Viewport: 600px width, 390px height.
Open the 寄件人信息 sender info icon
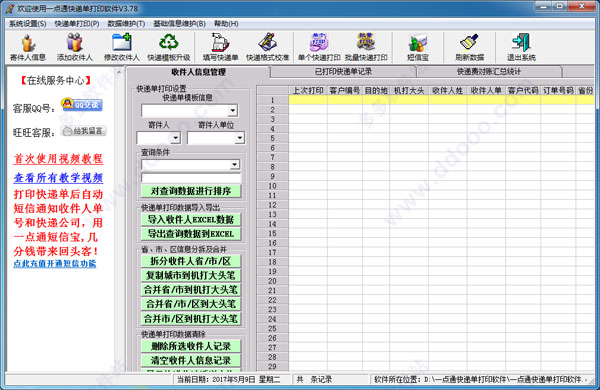pos(28,47)
